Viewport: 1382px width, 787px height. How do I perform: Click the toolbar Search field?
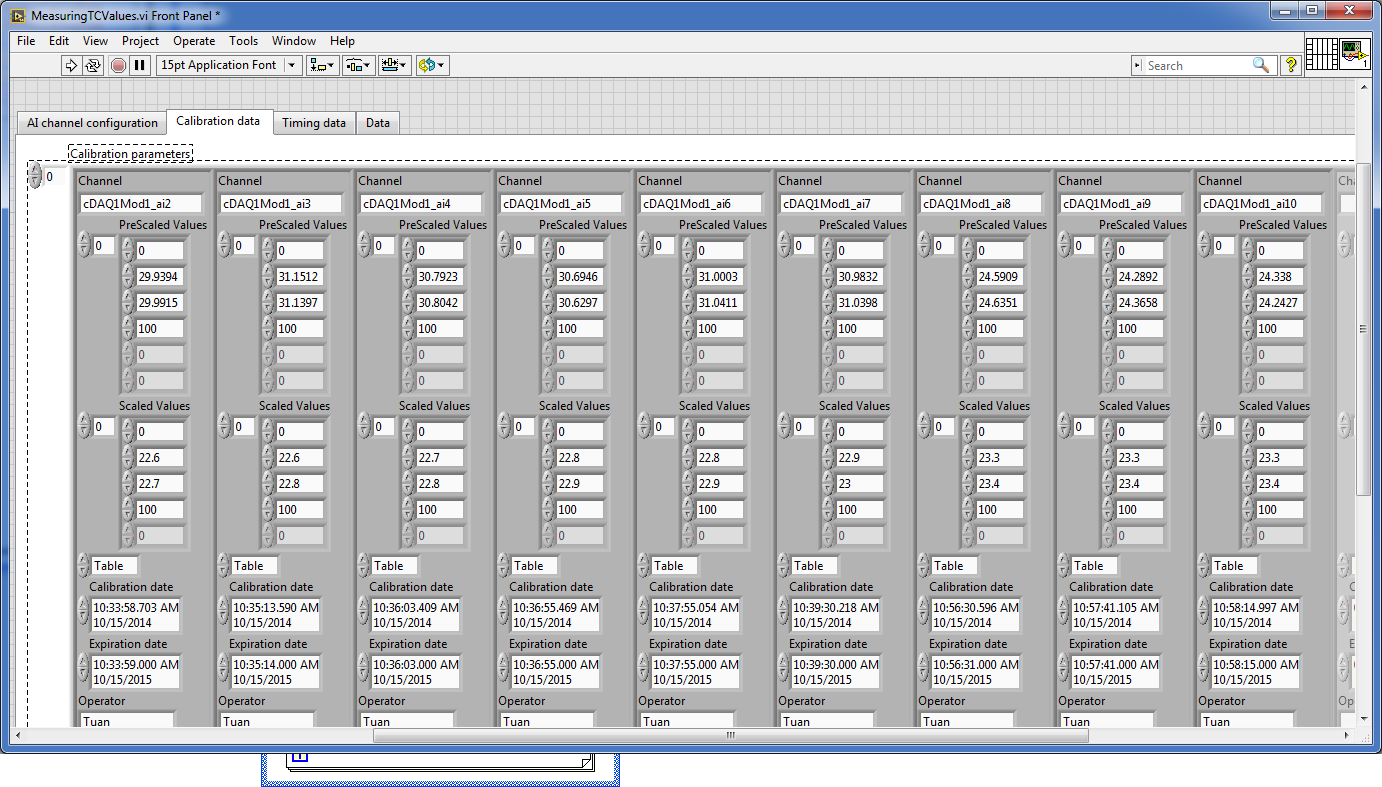pos(1195,65)
